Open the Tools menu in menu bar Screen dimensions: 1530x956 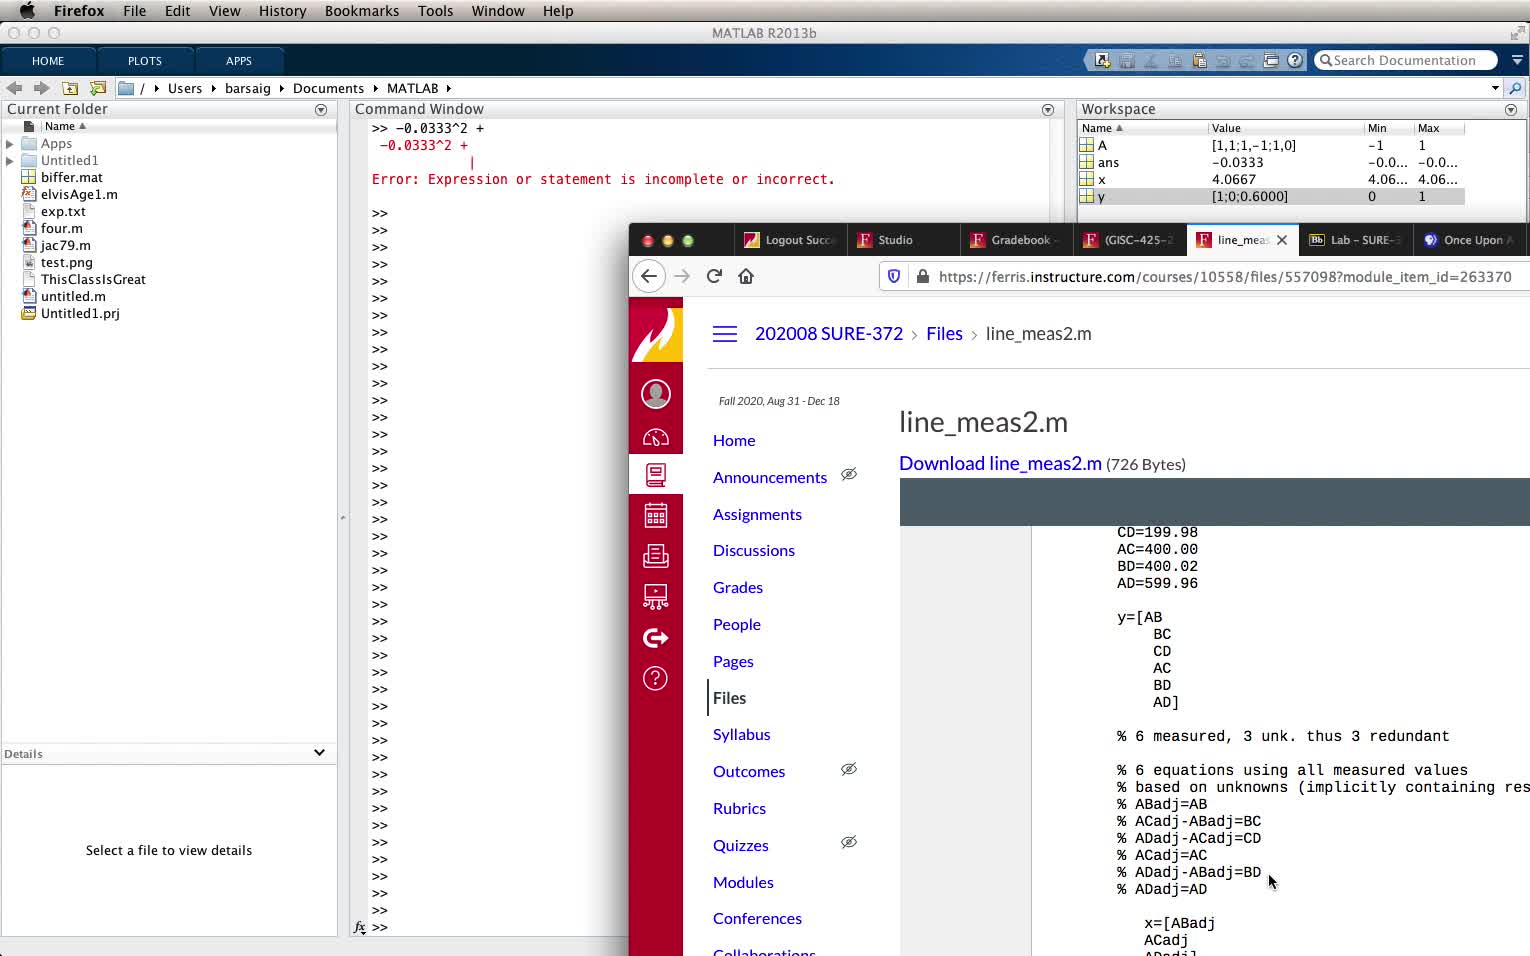coord(436,11)
